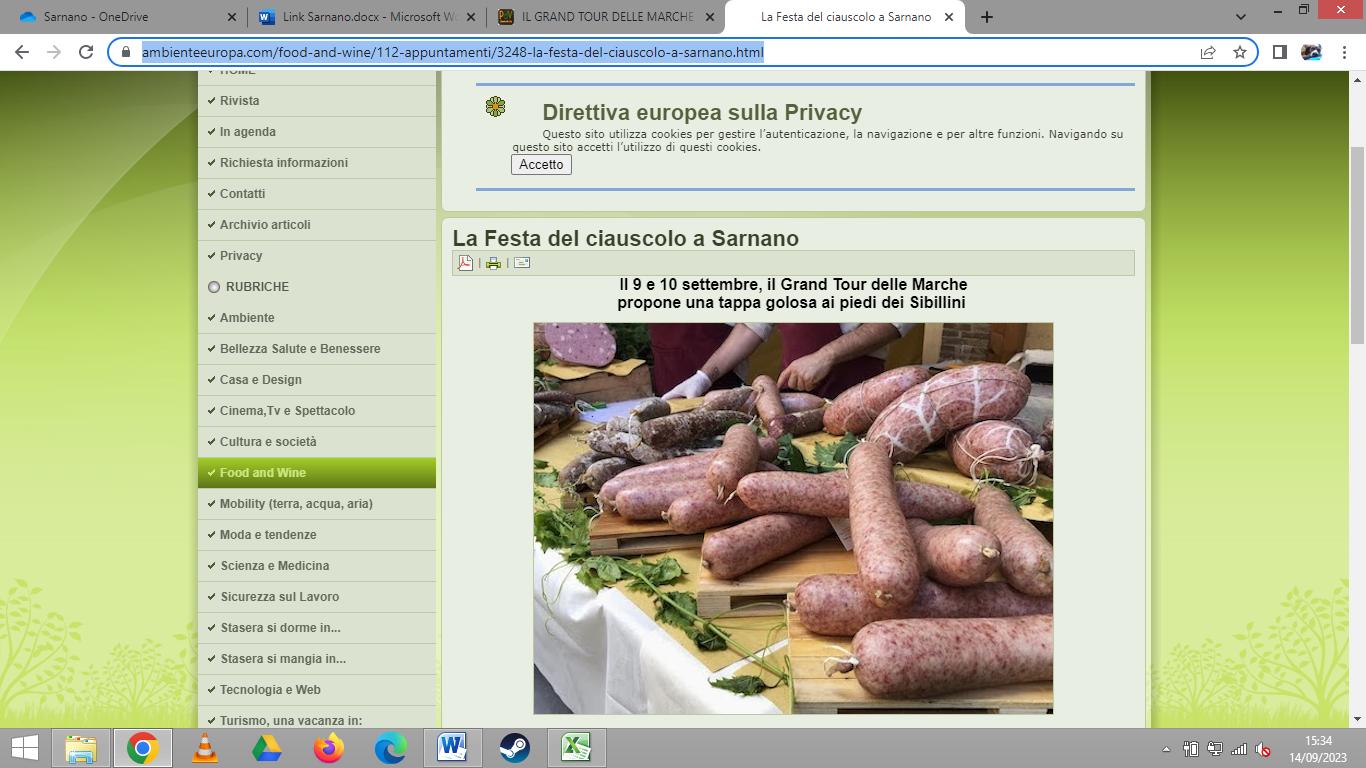Viewport: 1366px width, 768px height.
Task: Open the Chrome three-dot menu
Action: (x=1343, y=52)
